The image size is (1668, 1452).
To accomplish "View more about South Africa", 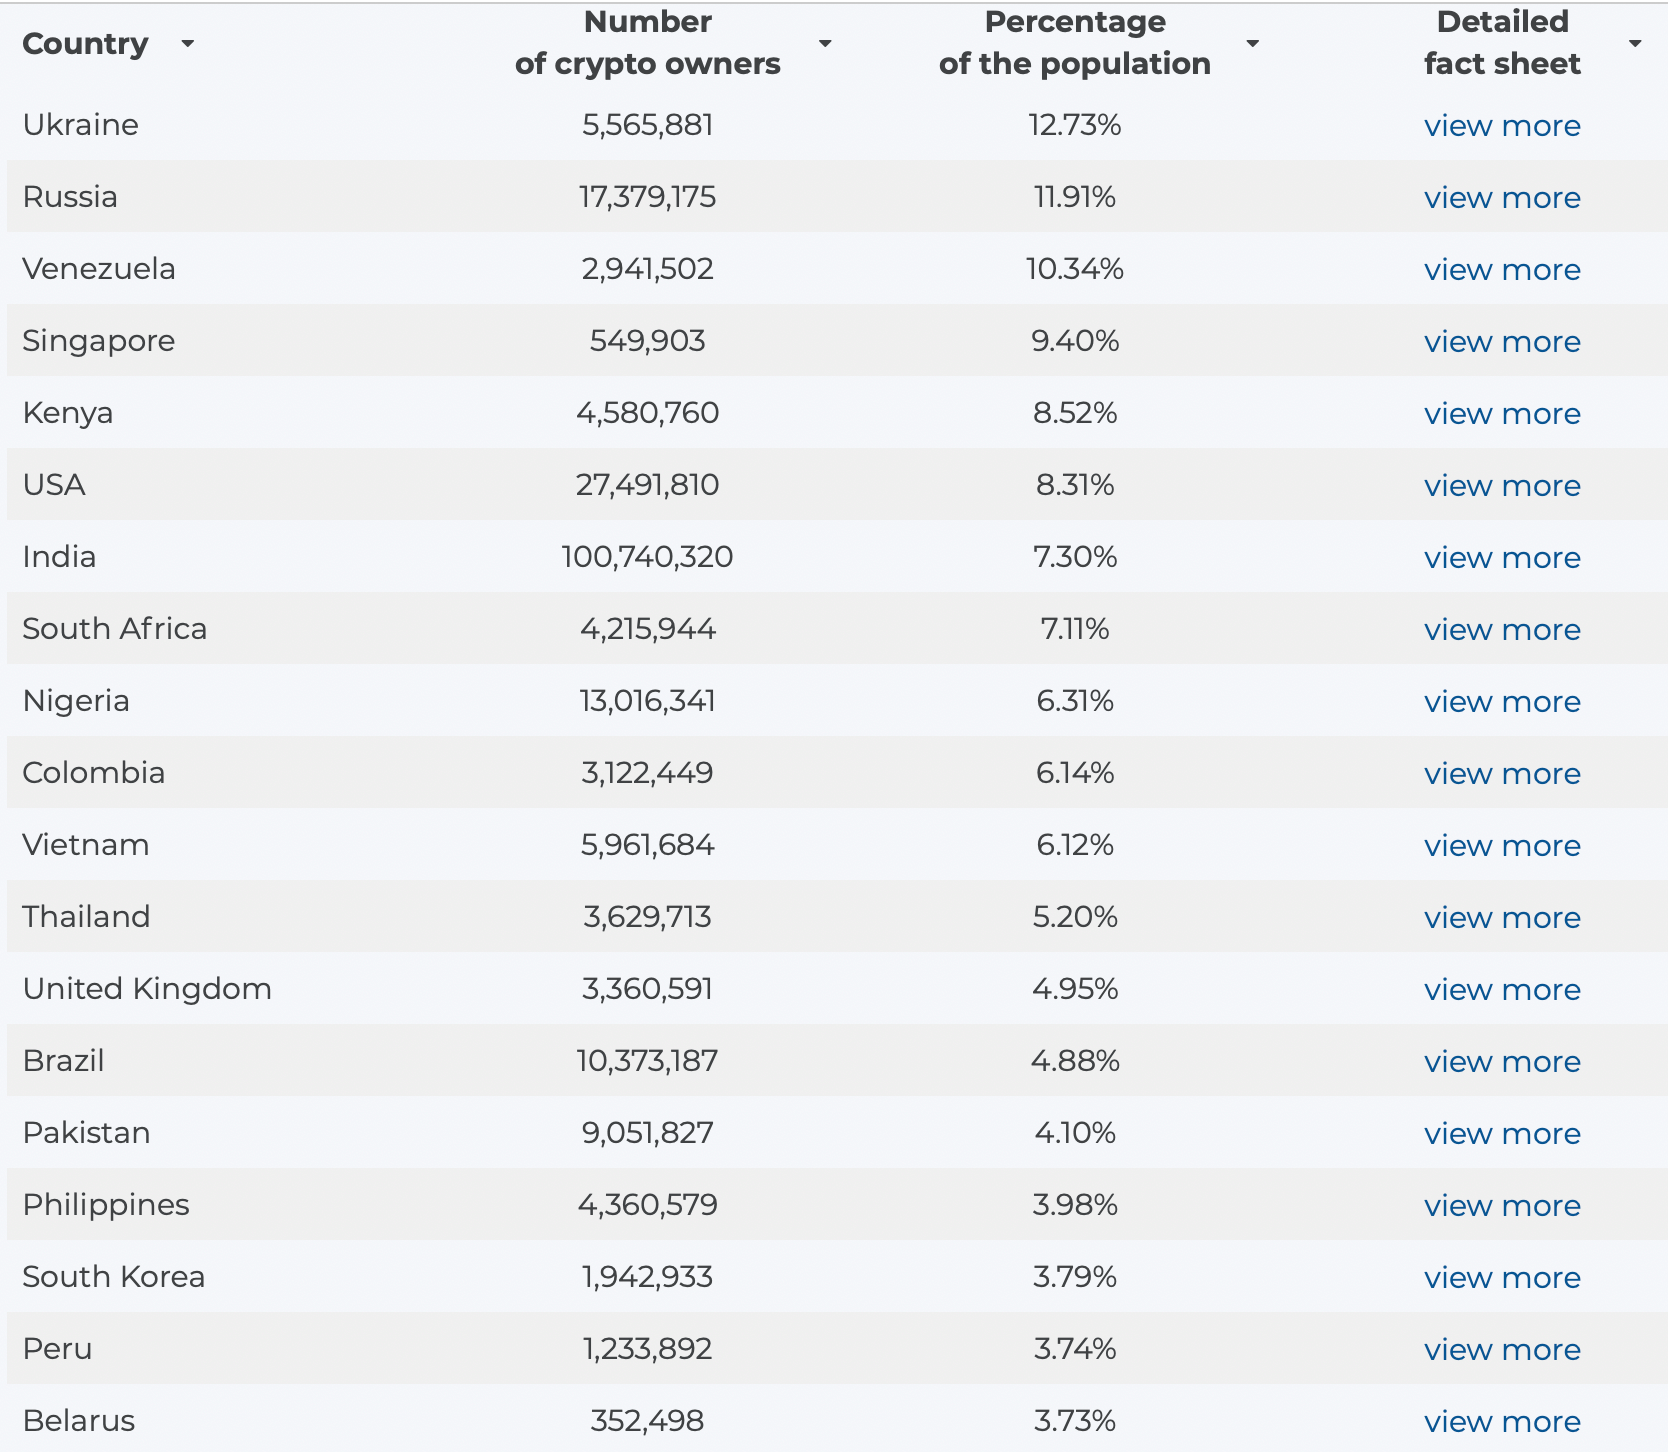I will tap(1502, 630).
